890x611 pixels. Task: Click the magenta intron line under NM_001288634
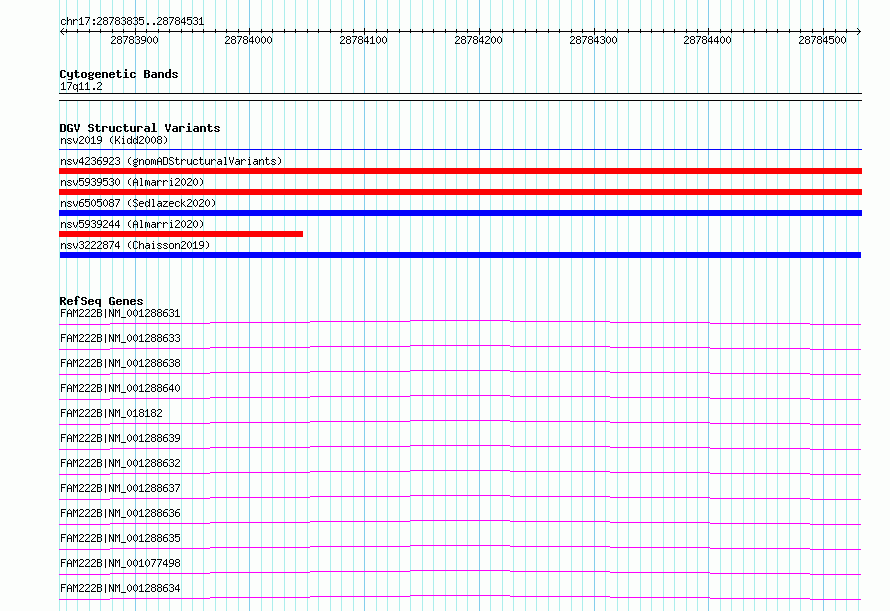point(460,596)
